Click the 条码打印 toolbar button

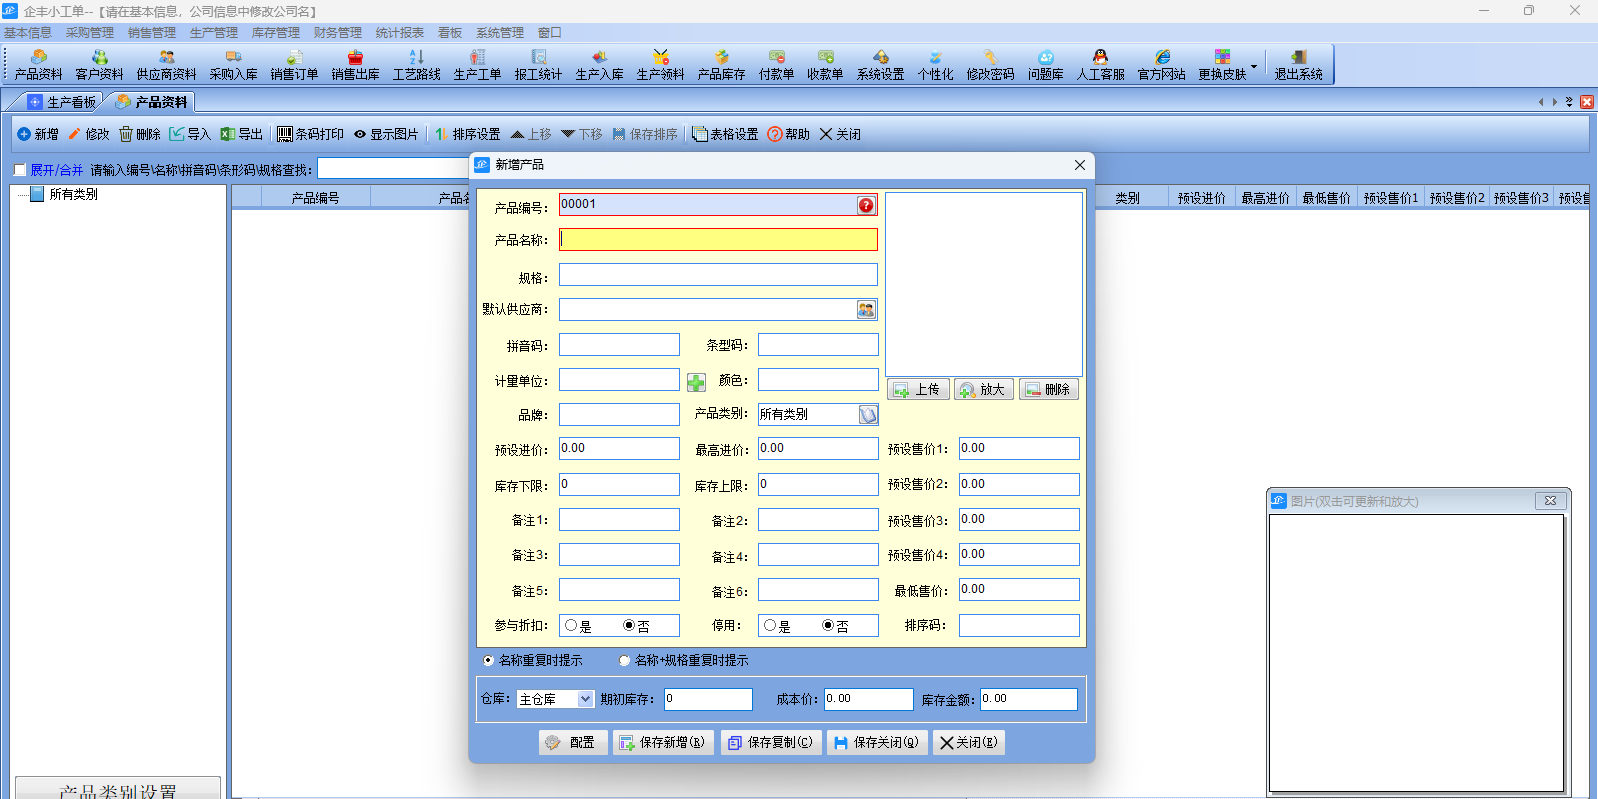click(310, 134)
